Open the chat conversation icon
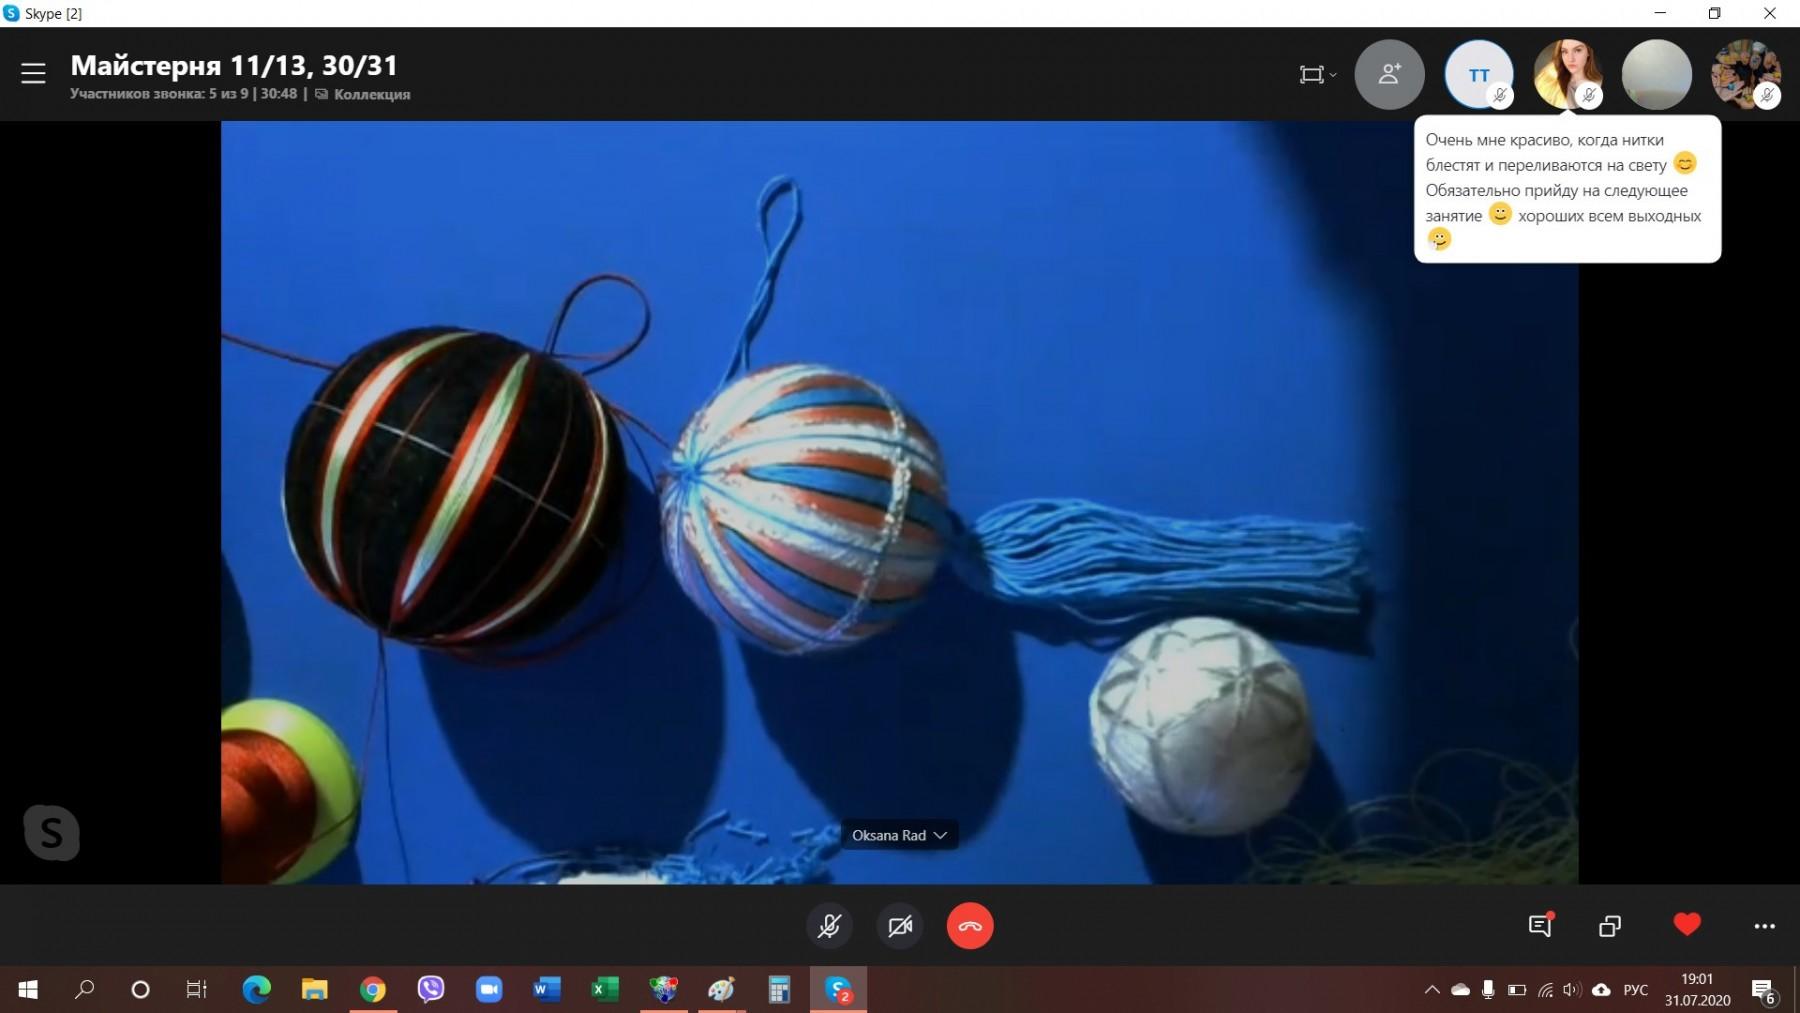This screenshot has height=1013, width=1800. 1540,926
